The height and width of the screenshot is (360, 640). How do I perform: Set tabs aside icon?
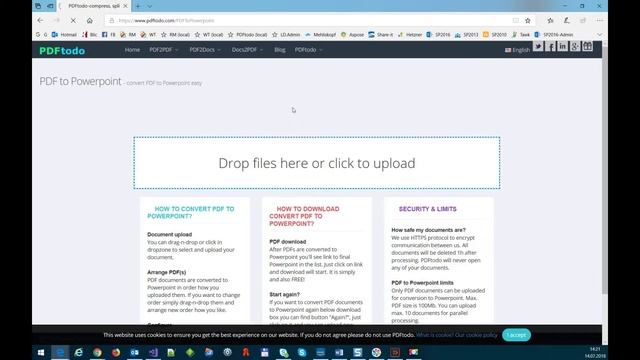[x=50, y=6]
